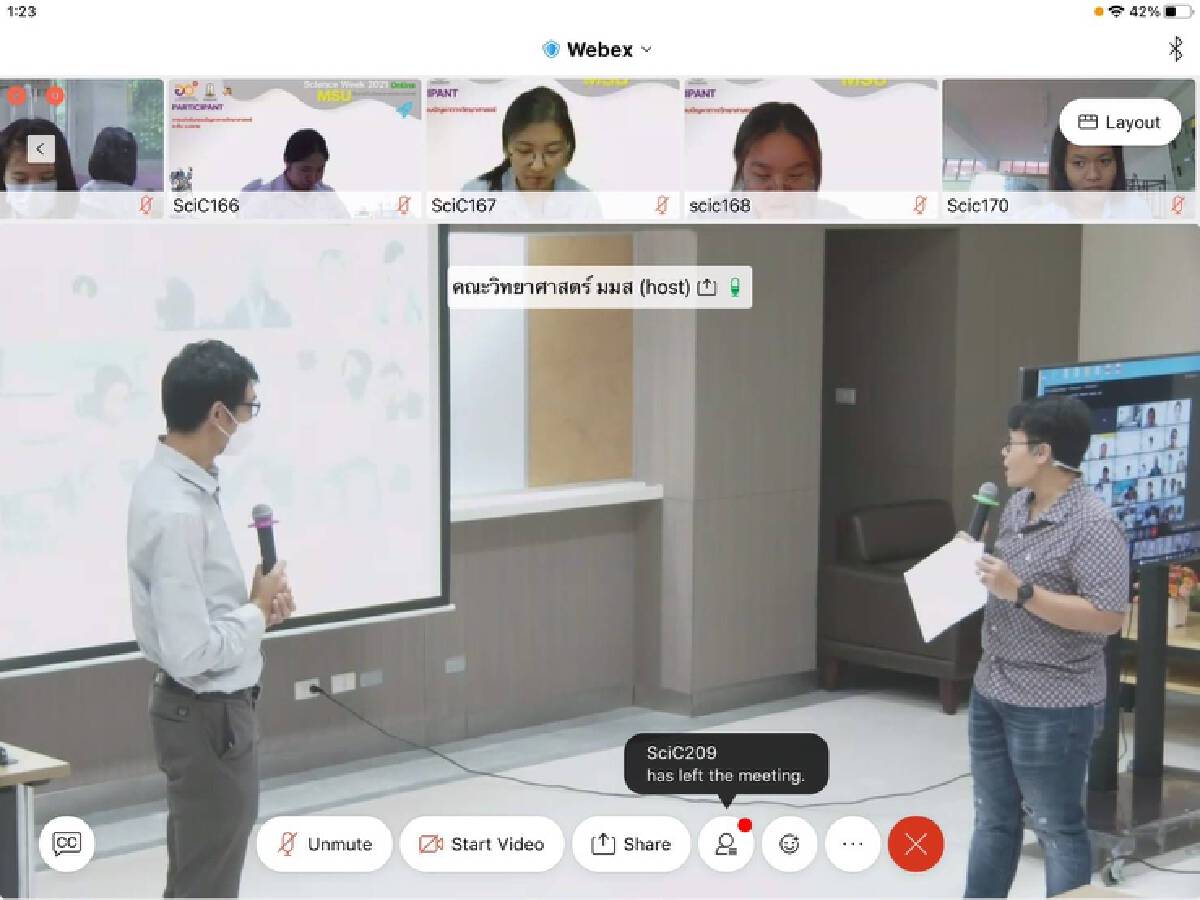The height and width of the screenshot is (900, 1200).
Task: Leave the meeting with the red X
Action: click(916, 844)
